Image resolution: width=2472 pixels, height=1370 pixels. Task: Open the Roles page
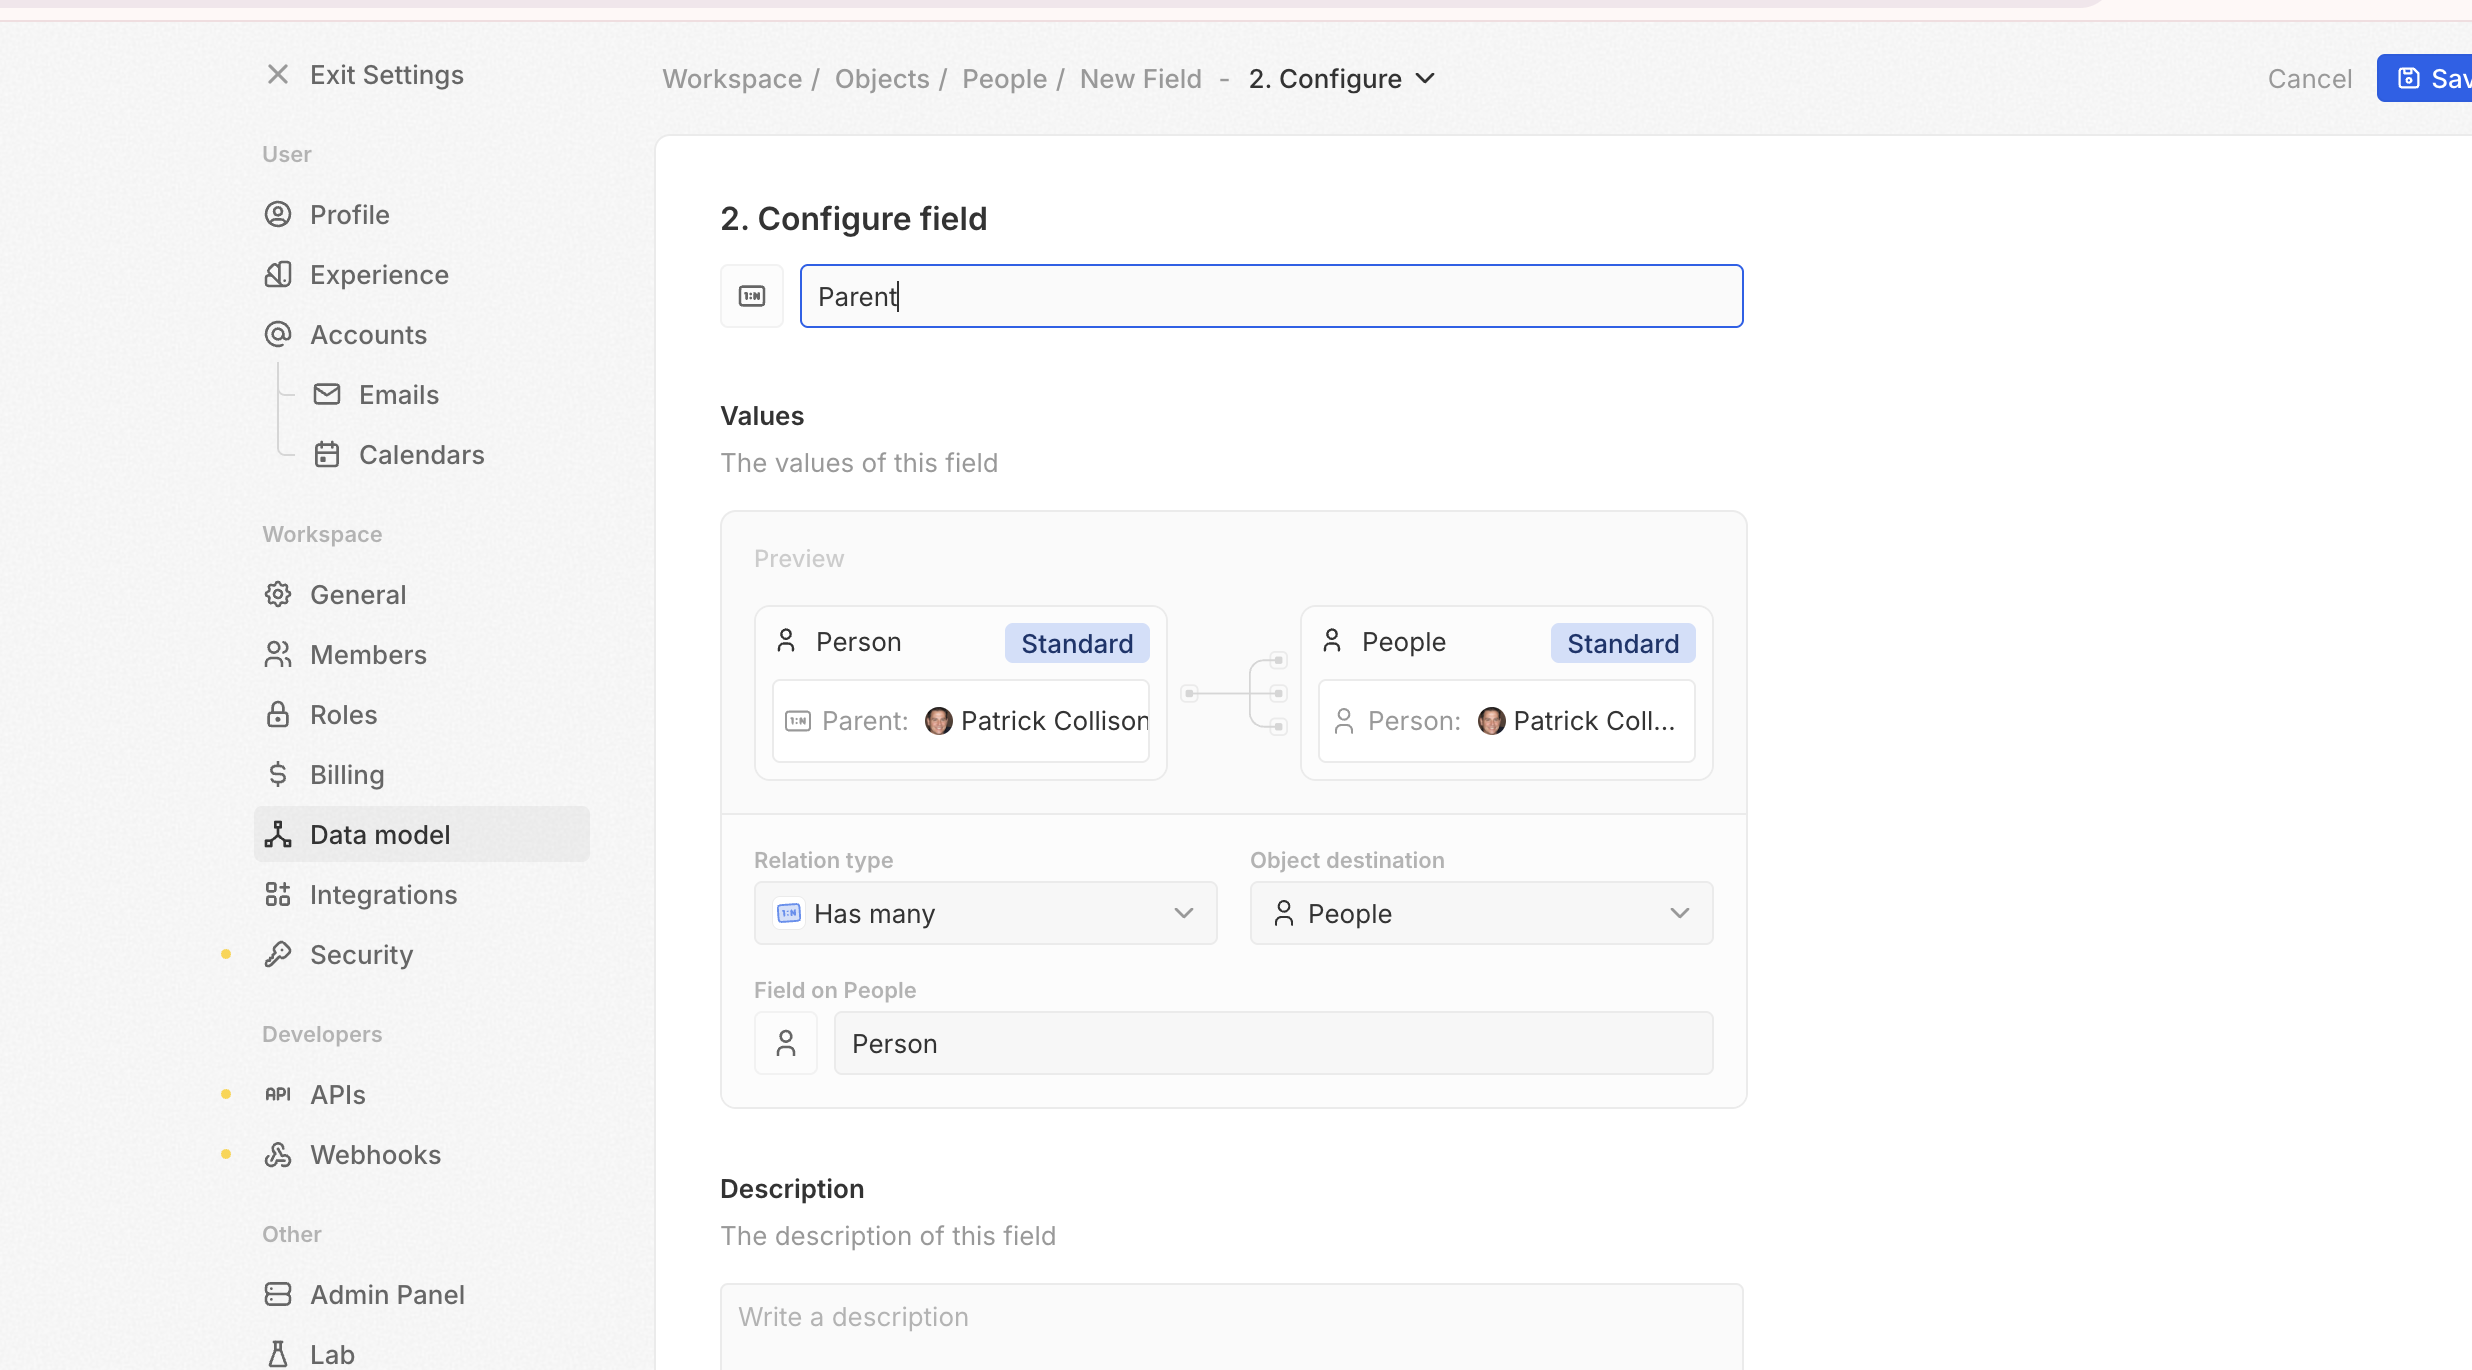(422, 715)
